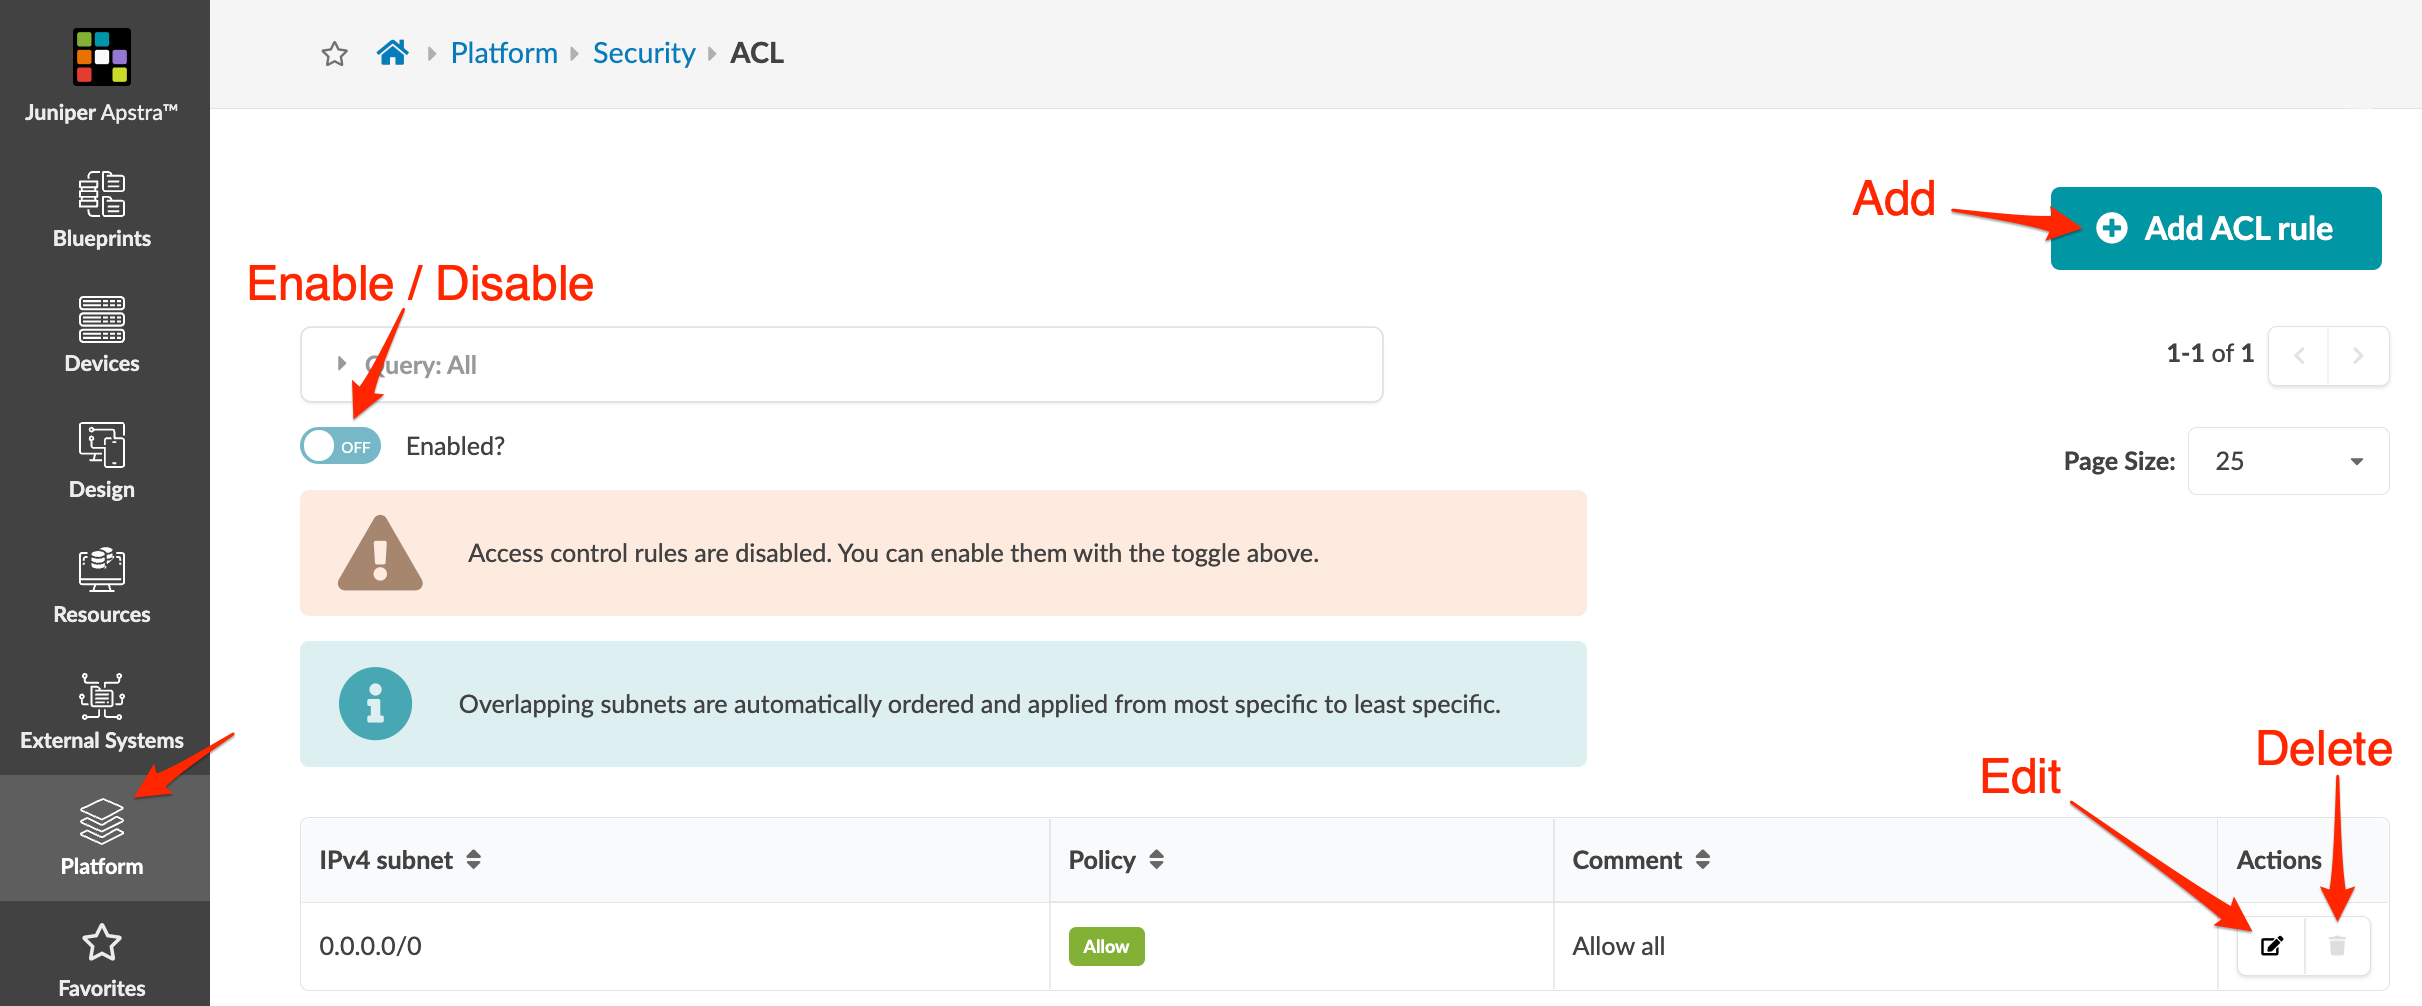This screenshot has height=1006, width=2422.
Task: Click the home breadcrumb icon
Action: (392, 53)
